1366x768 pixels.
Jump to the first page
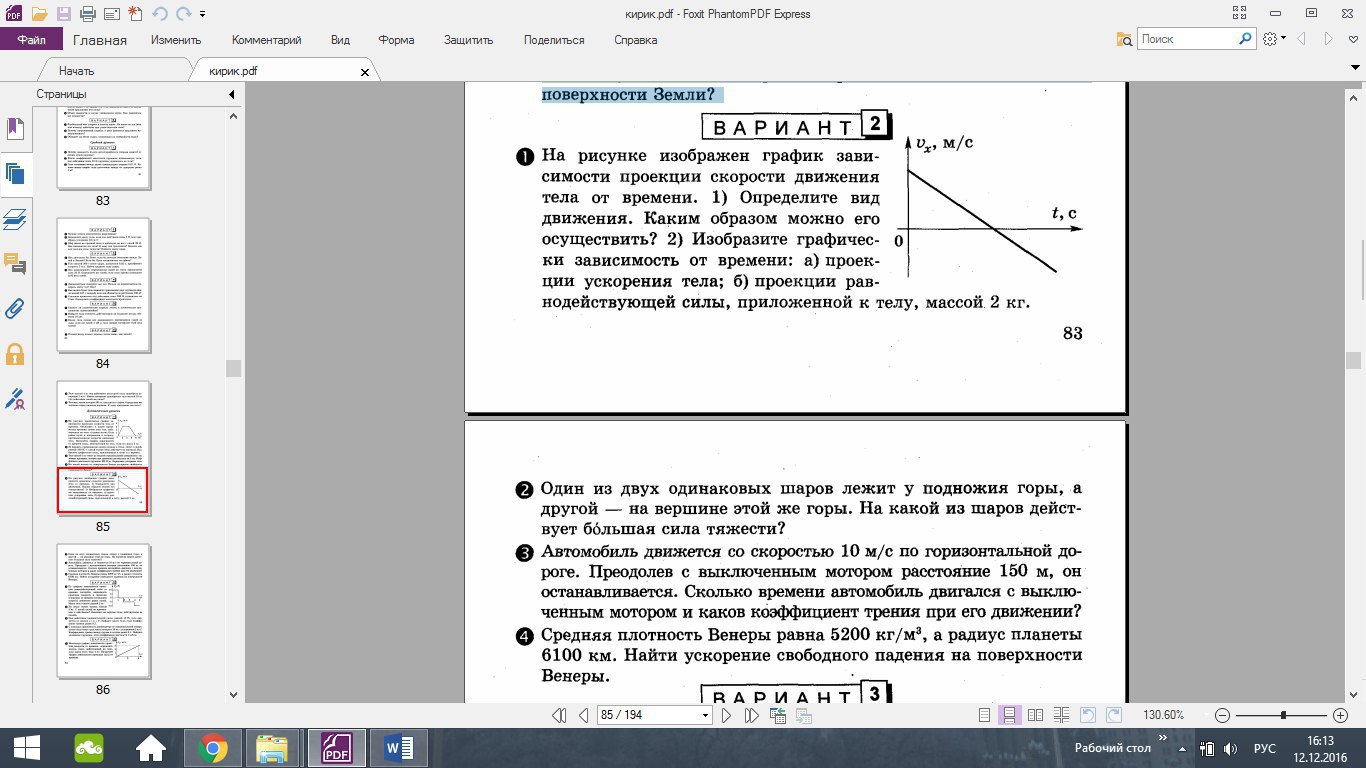(x=559, y=715)
